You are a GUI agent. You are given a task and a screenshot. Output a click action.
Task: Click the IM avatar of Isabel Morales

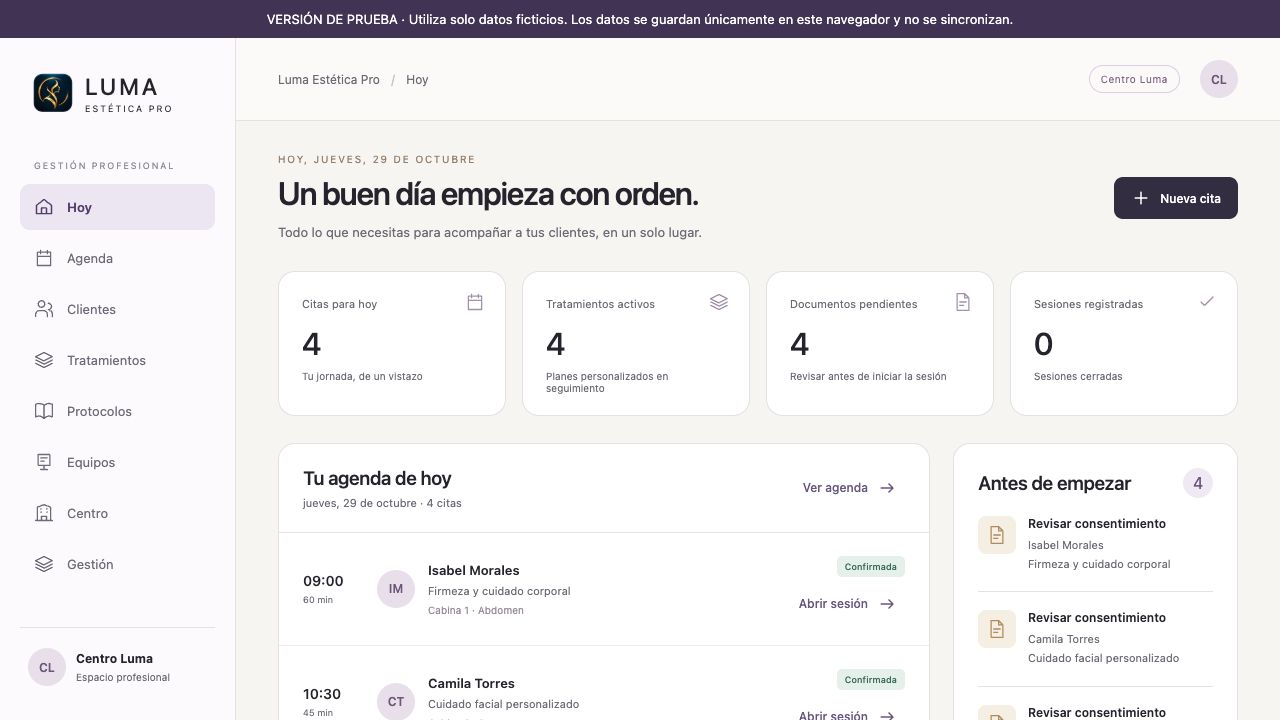click(396, 589)
